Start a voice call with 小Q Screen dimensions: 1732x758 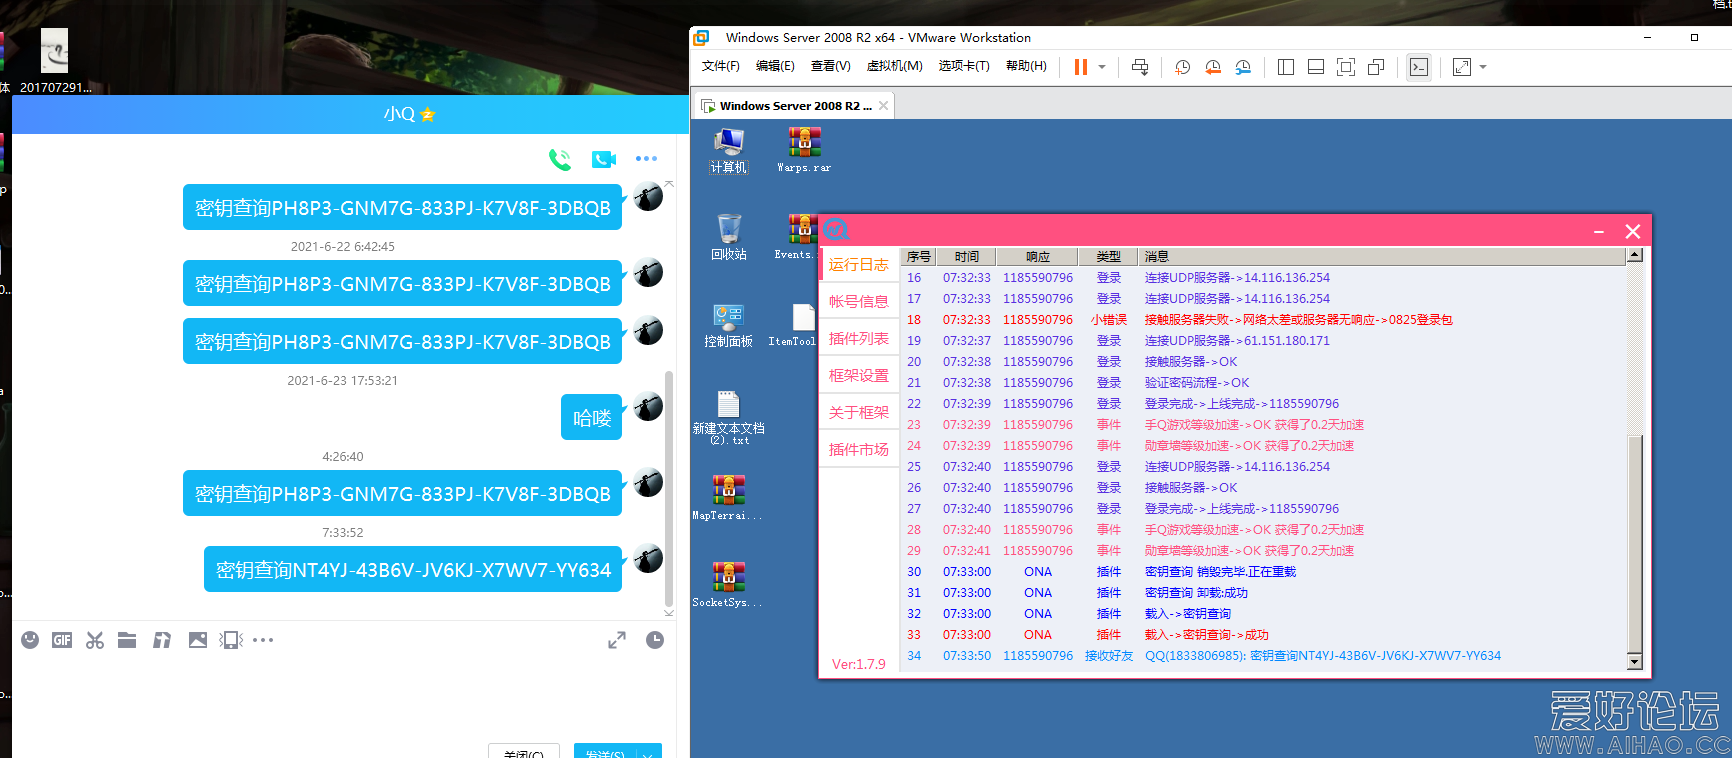pos(560,159)
